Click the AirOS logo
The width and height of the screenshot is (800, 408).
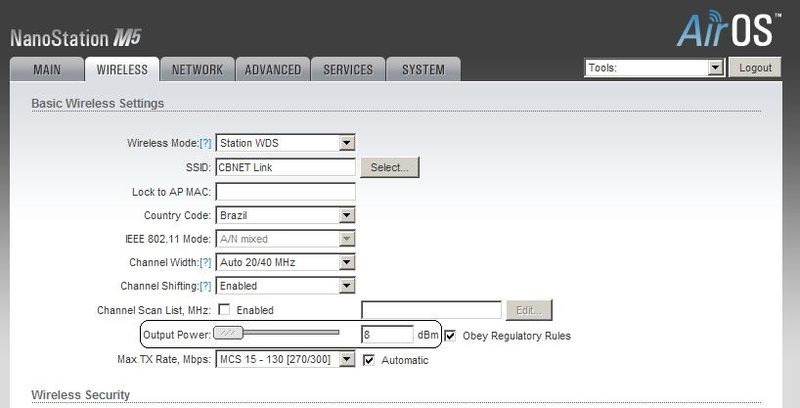pyautogui.click(x=729, y=30)
